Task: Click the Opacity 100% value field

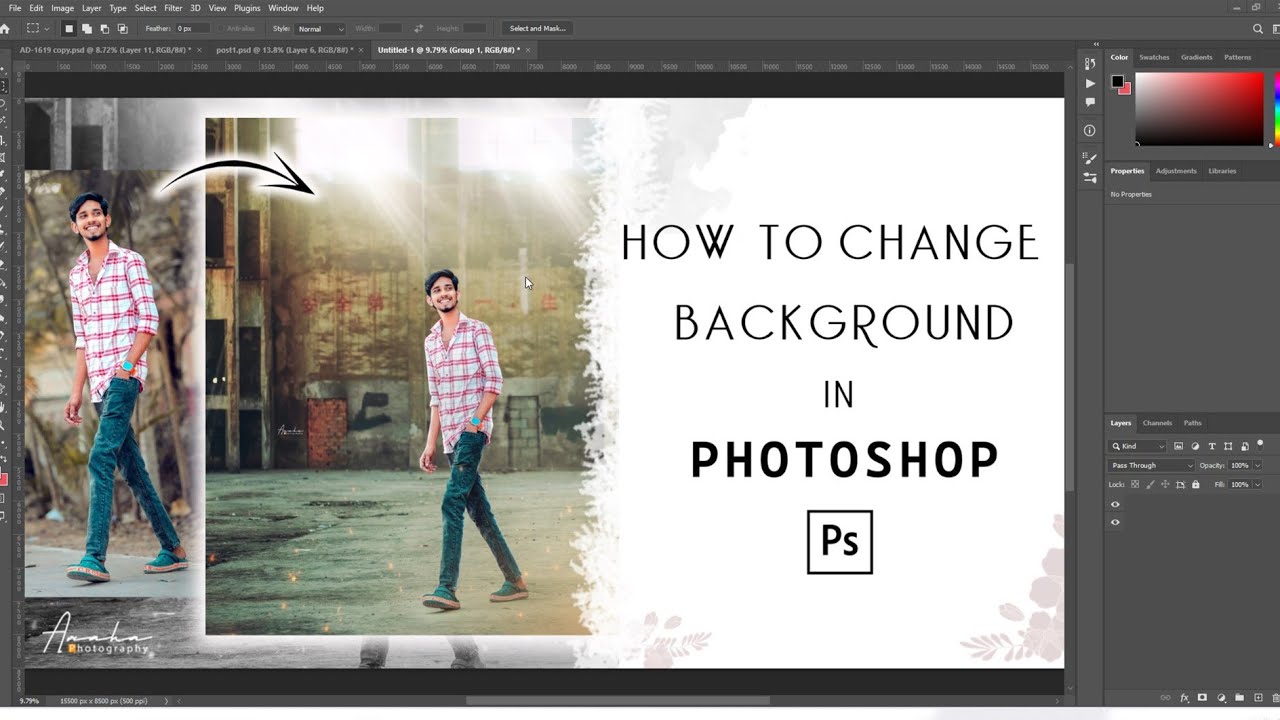Action: coord(1240,465)
